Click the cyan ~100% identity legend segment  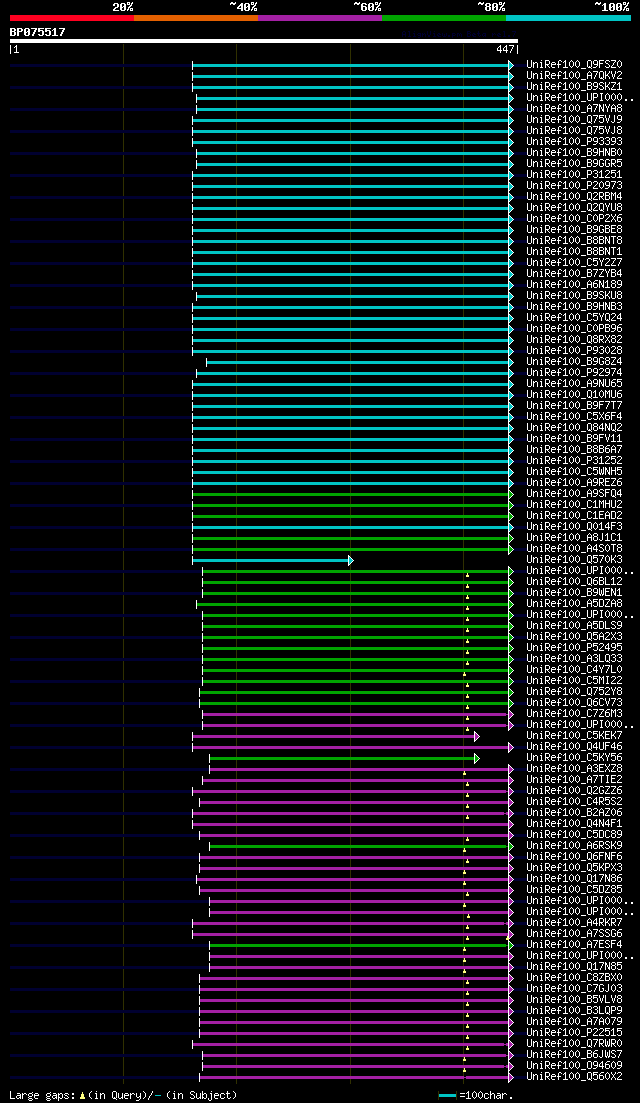tap(568, 17)
